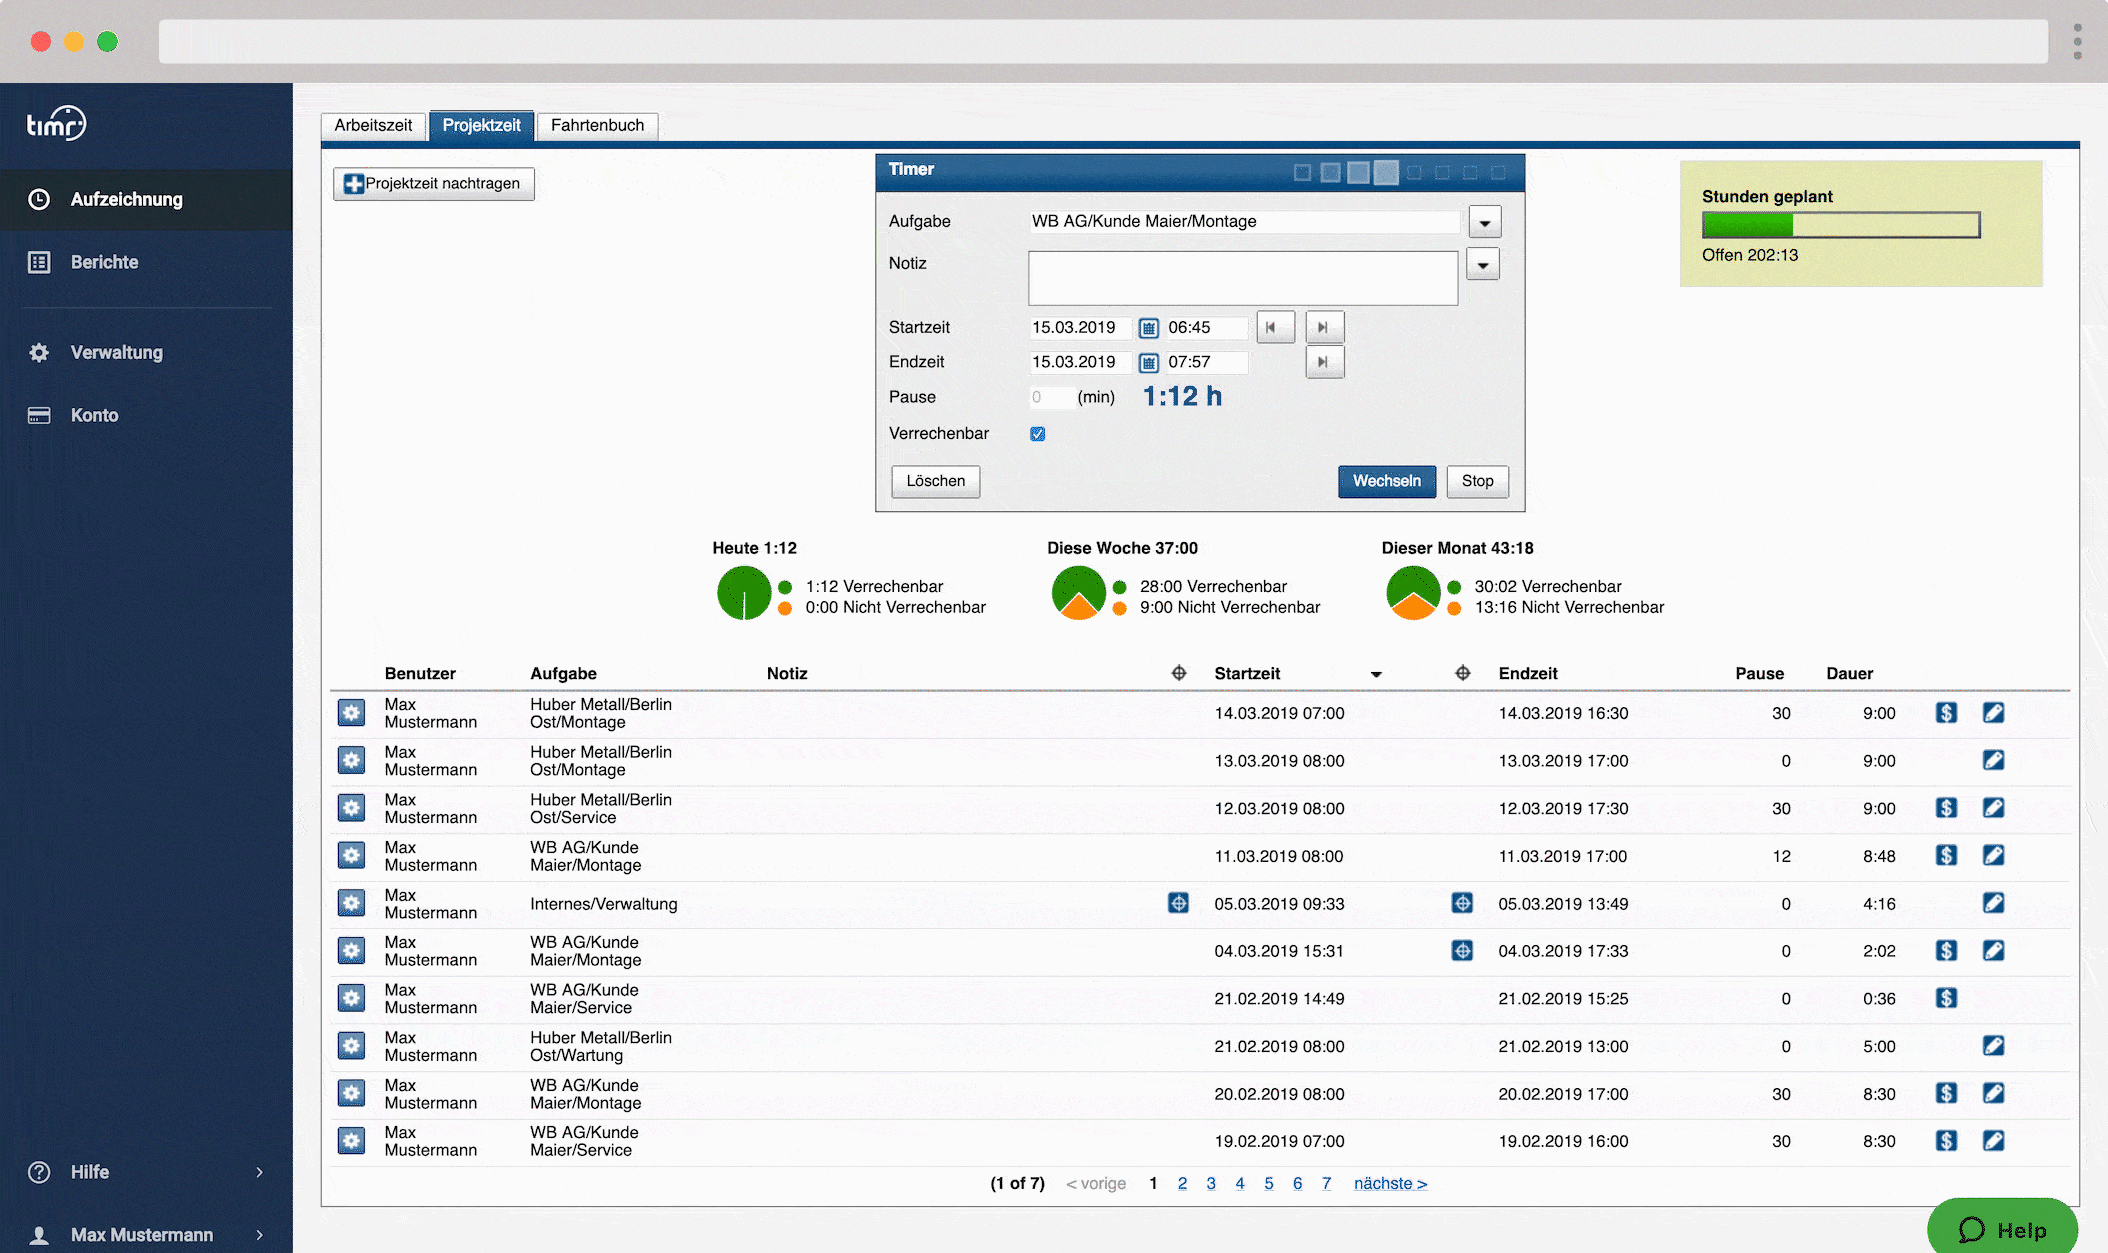
Task: Click the Notiz text area
Action: (x=1243, y=277)
